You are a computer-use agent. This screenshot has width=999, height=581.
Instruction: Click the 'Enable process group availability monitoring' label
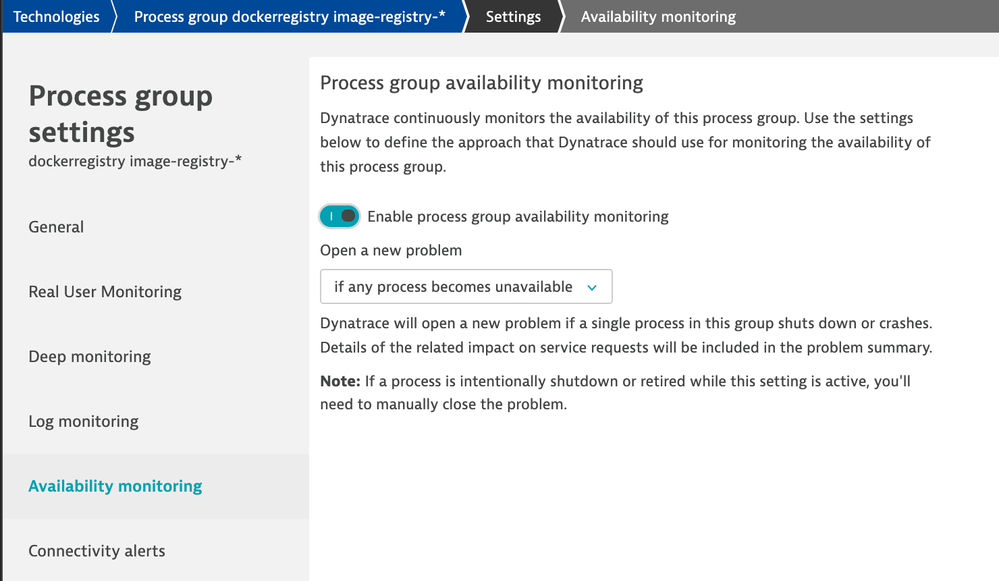(x=518, y=216)
